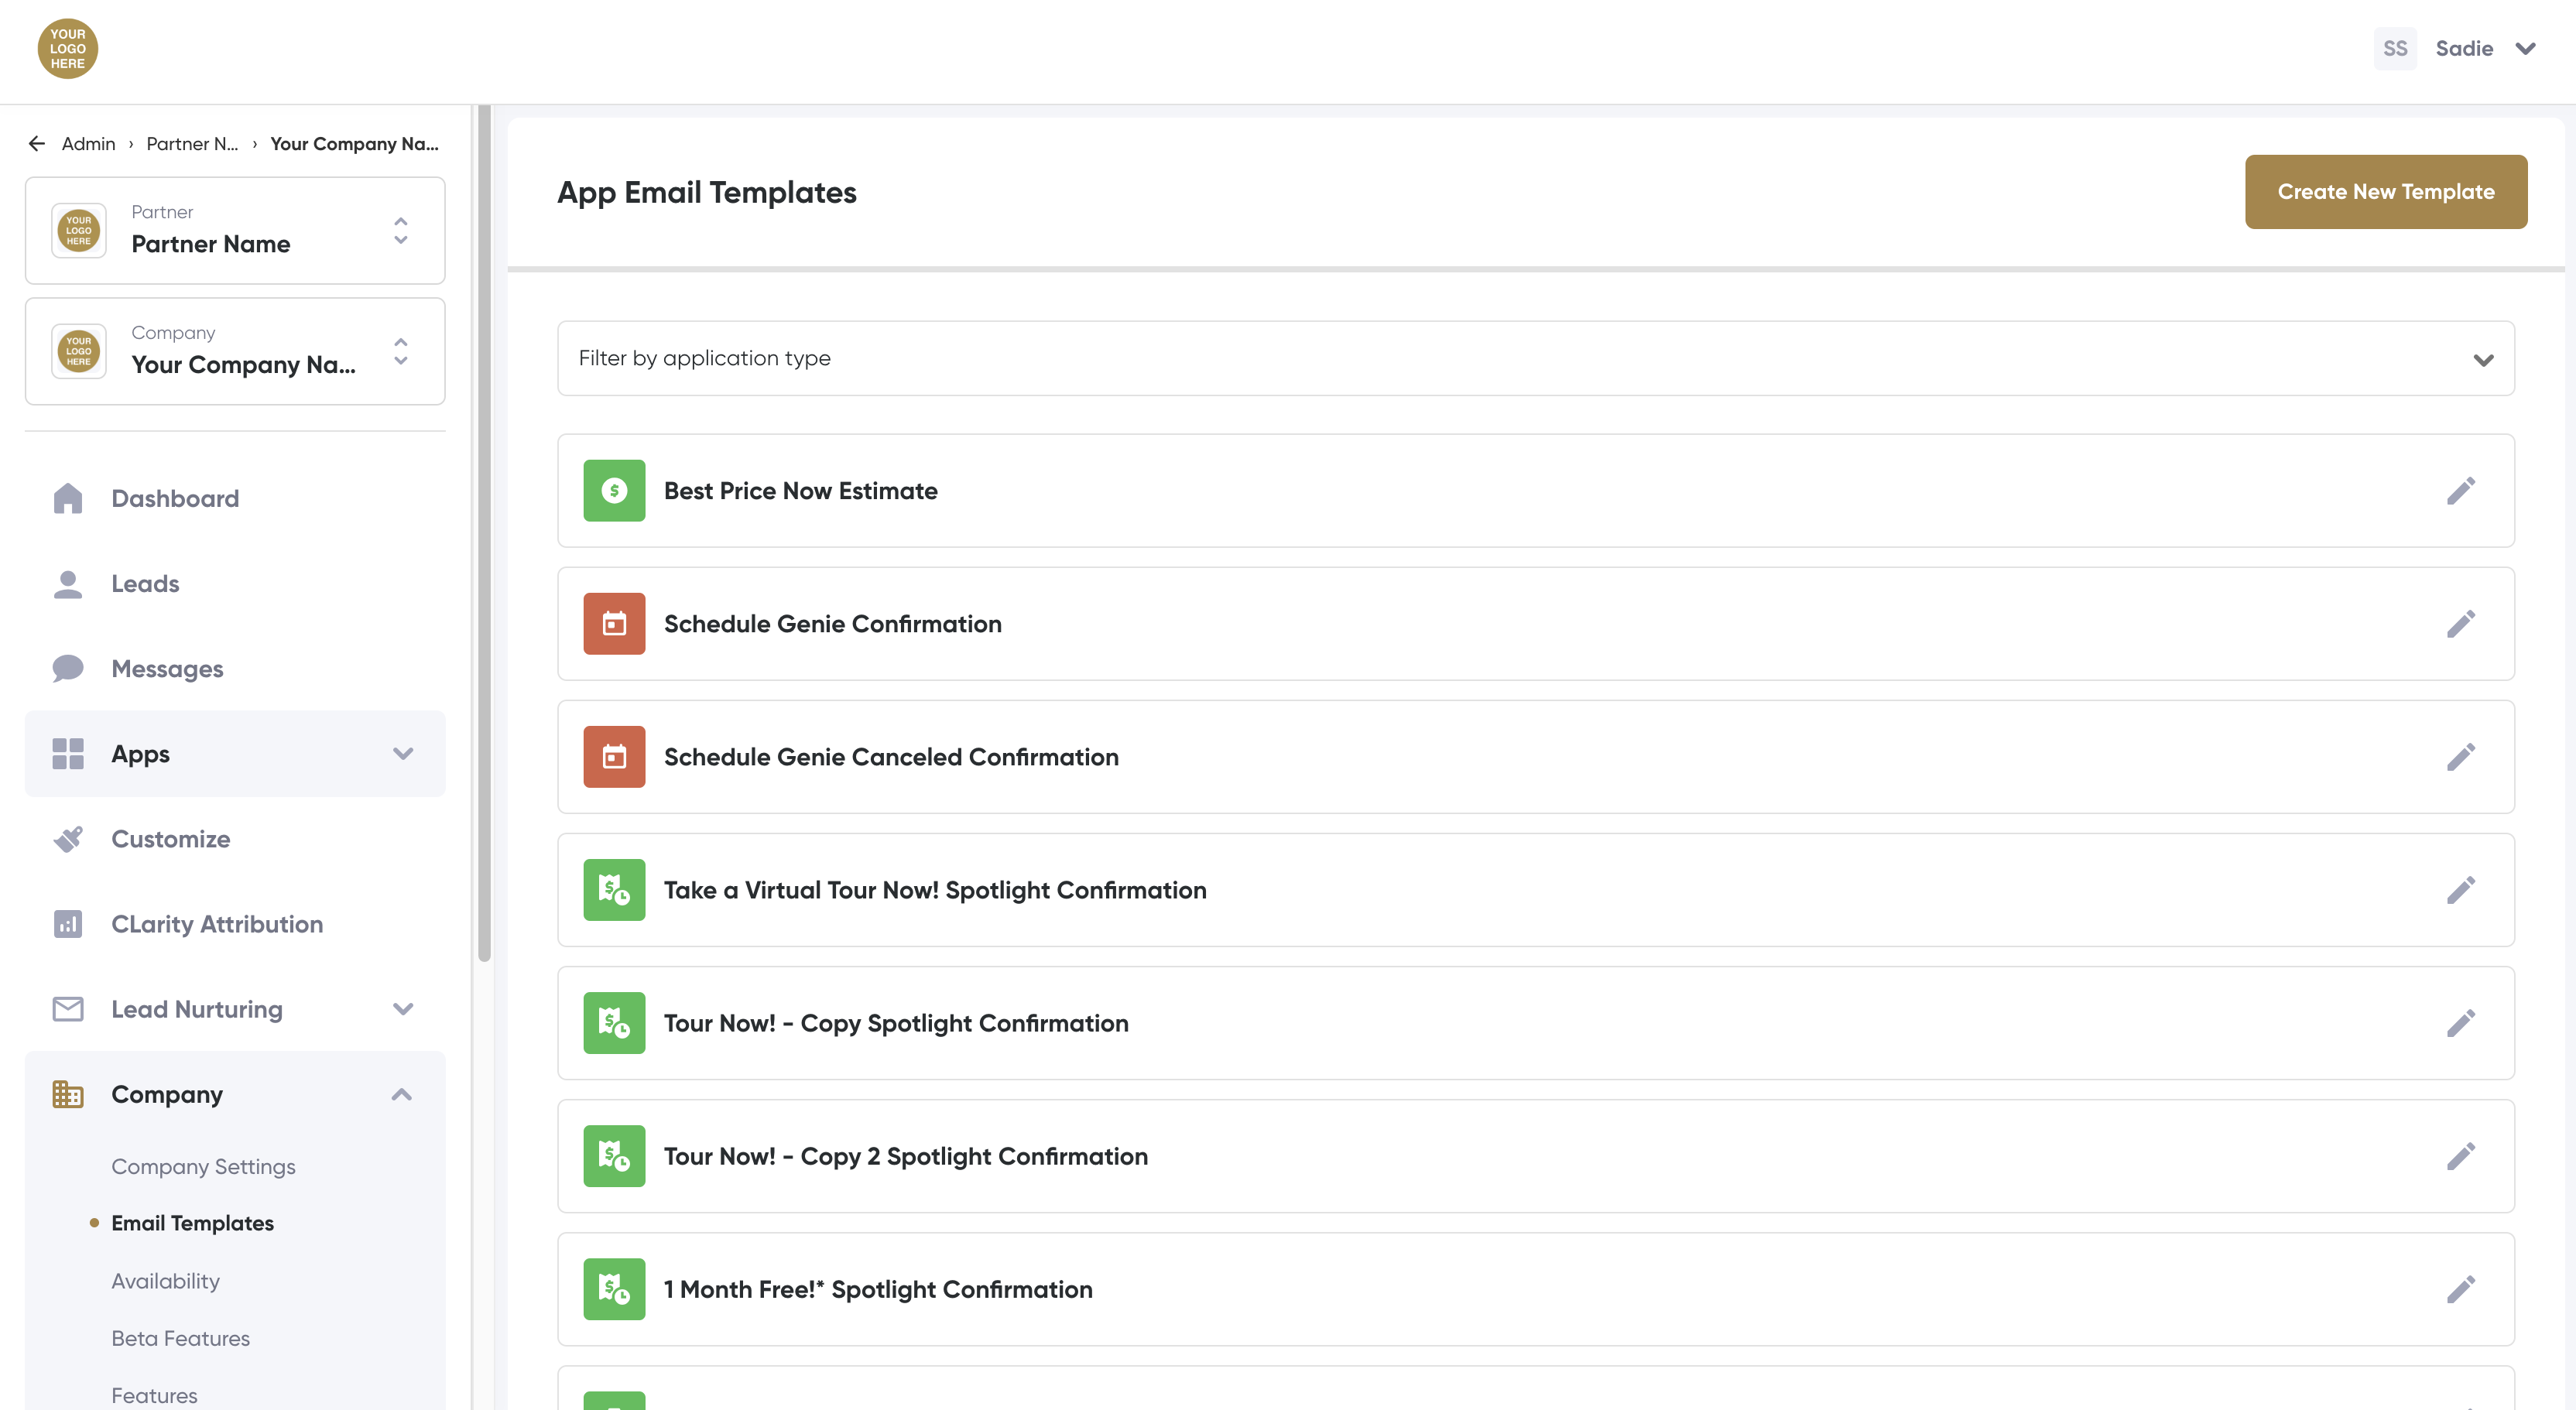Image resolution: width=2576 pixels, height=1410 pixels.
Task: Edit 1 Month Free Spotlight Confirmation template
Action: pyautogui.click(x=2460, y=1289)
